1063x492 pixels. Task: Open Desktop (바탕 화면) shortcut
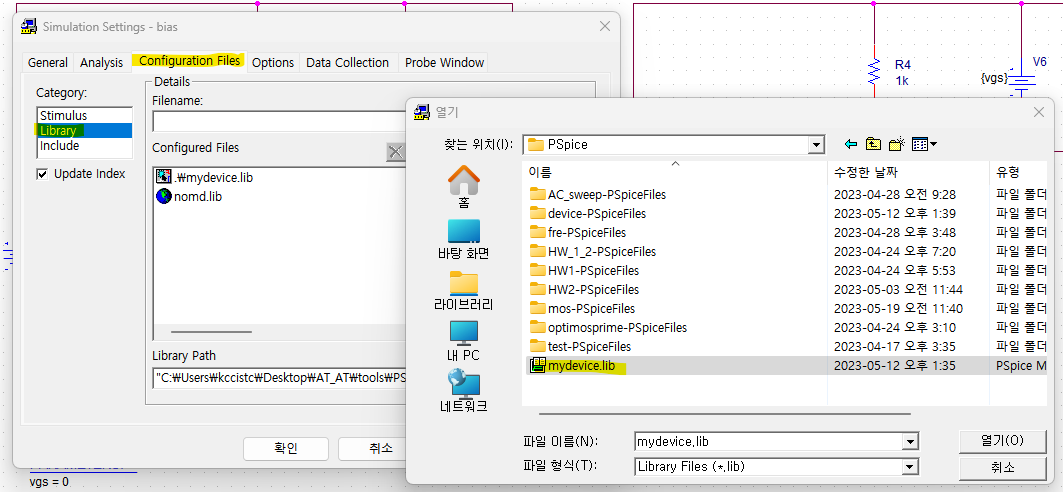[x=464, y=240]
